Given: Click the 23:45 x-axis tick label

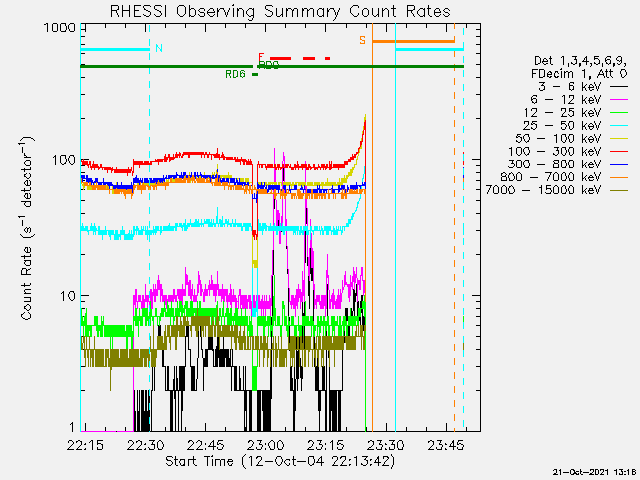Looking at the screenshot, I should point(446,445).
